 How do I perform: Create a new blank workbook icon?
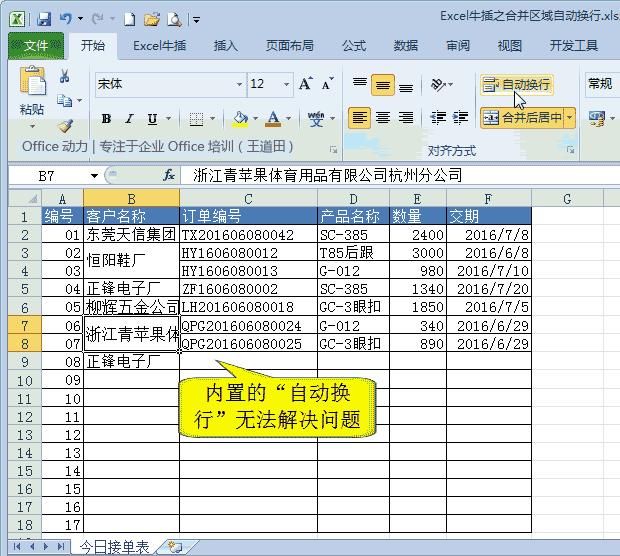[130, 19]
